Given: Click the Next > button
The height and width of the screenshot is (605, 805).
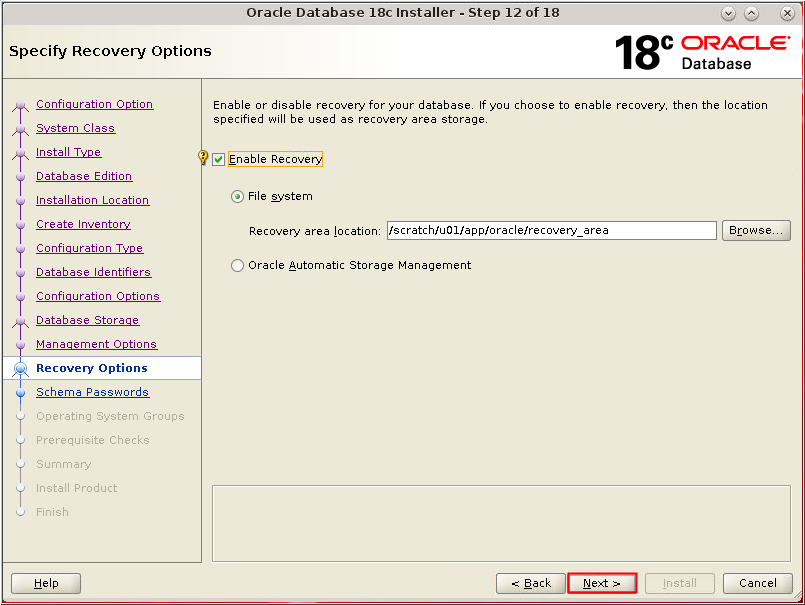Looking at the screenshot, I should click(x=602, y=583).
